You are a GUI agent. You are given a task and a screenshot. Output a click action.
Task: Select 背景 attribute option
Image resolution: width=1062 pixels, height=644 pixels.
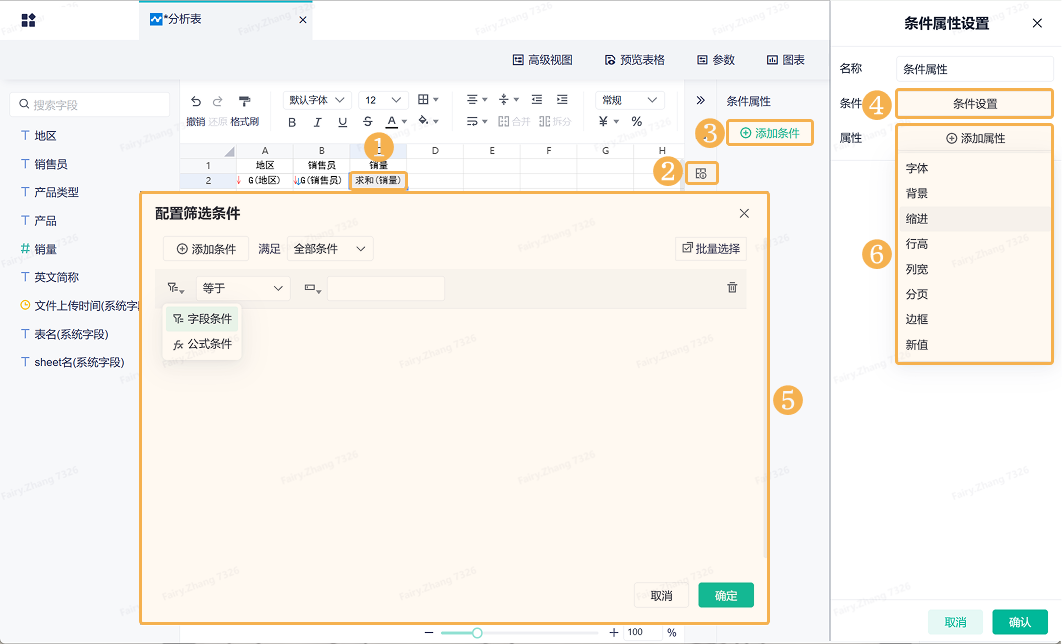(975, 194)
